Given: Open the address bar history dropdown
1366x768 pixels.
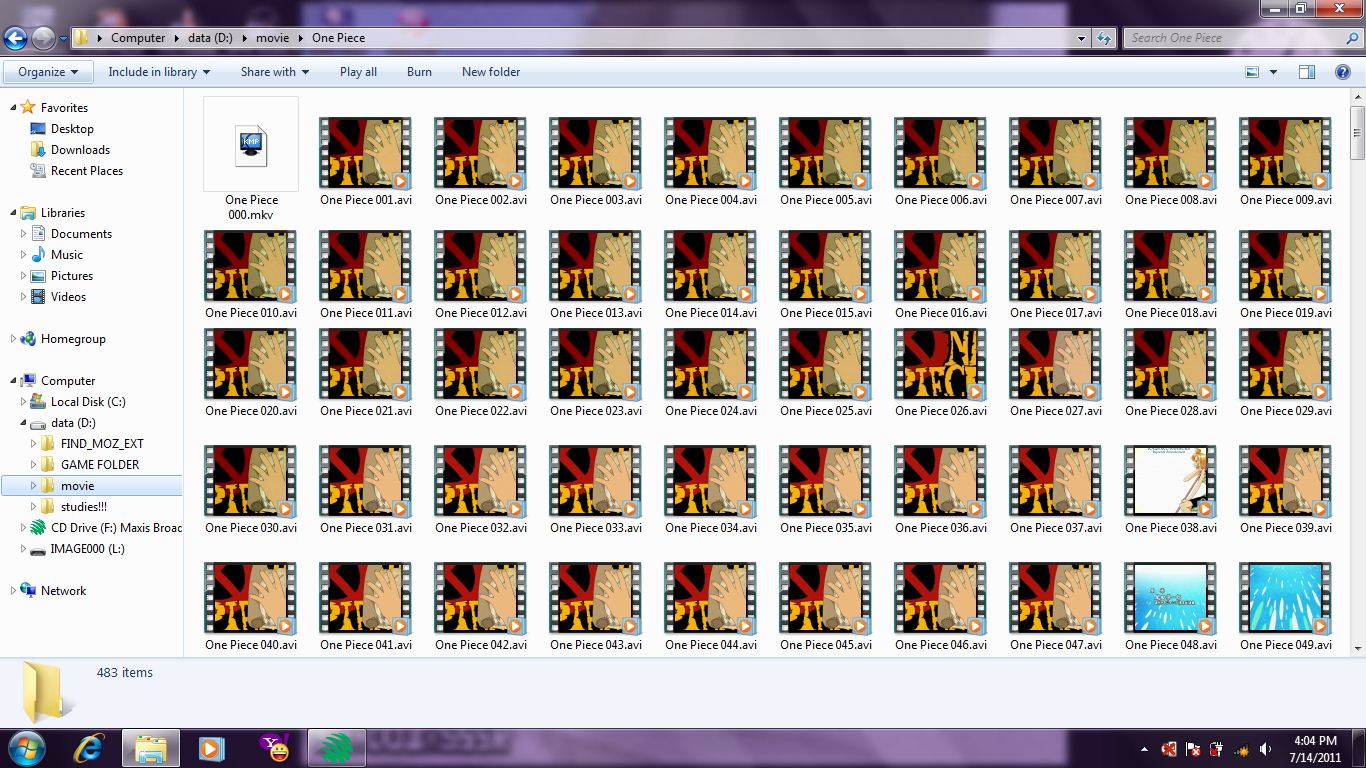Looking at the screenshot, I should click(1081, 38).
